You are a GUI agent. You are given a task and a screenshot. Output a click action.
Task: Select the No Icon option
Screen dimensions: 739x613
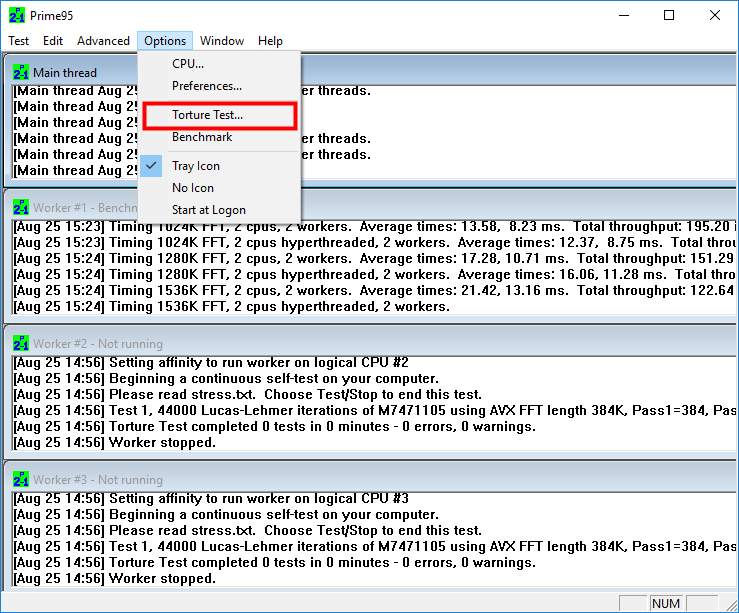click(192, 188)
